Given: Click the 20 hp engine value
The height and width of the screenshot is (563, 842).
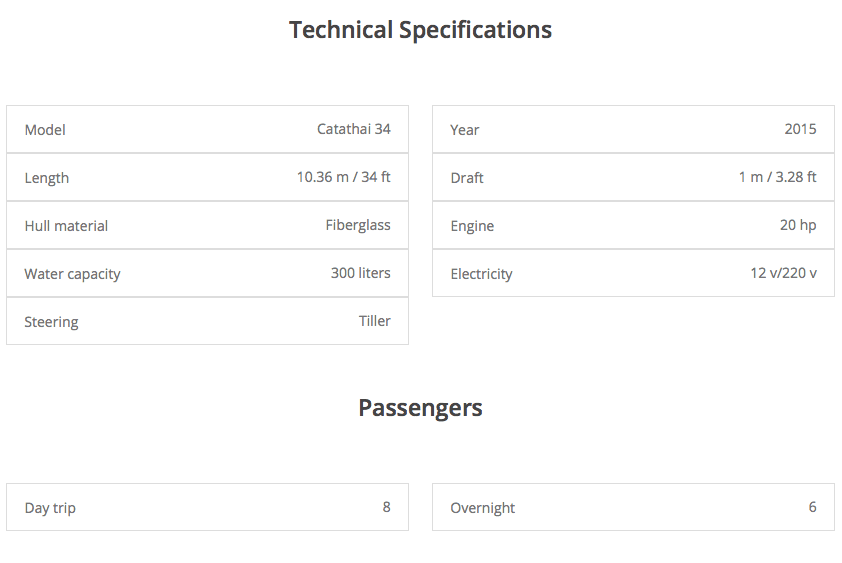Looking at the screenshot, I should (798, 225).
